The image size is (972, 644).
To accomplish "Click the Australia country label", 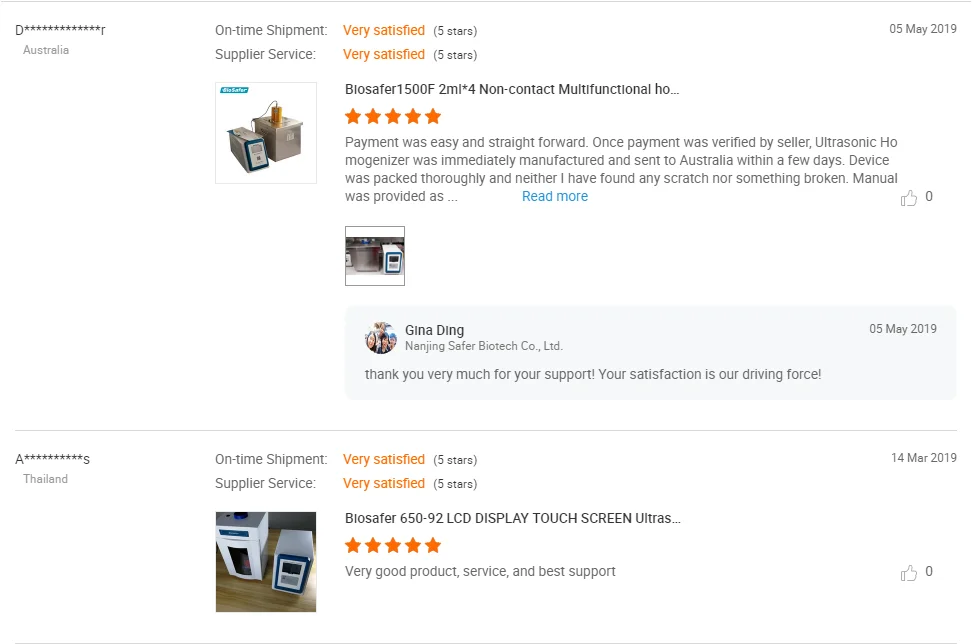I will click(x=46, y=50).
